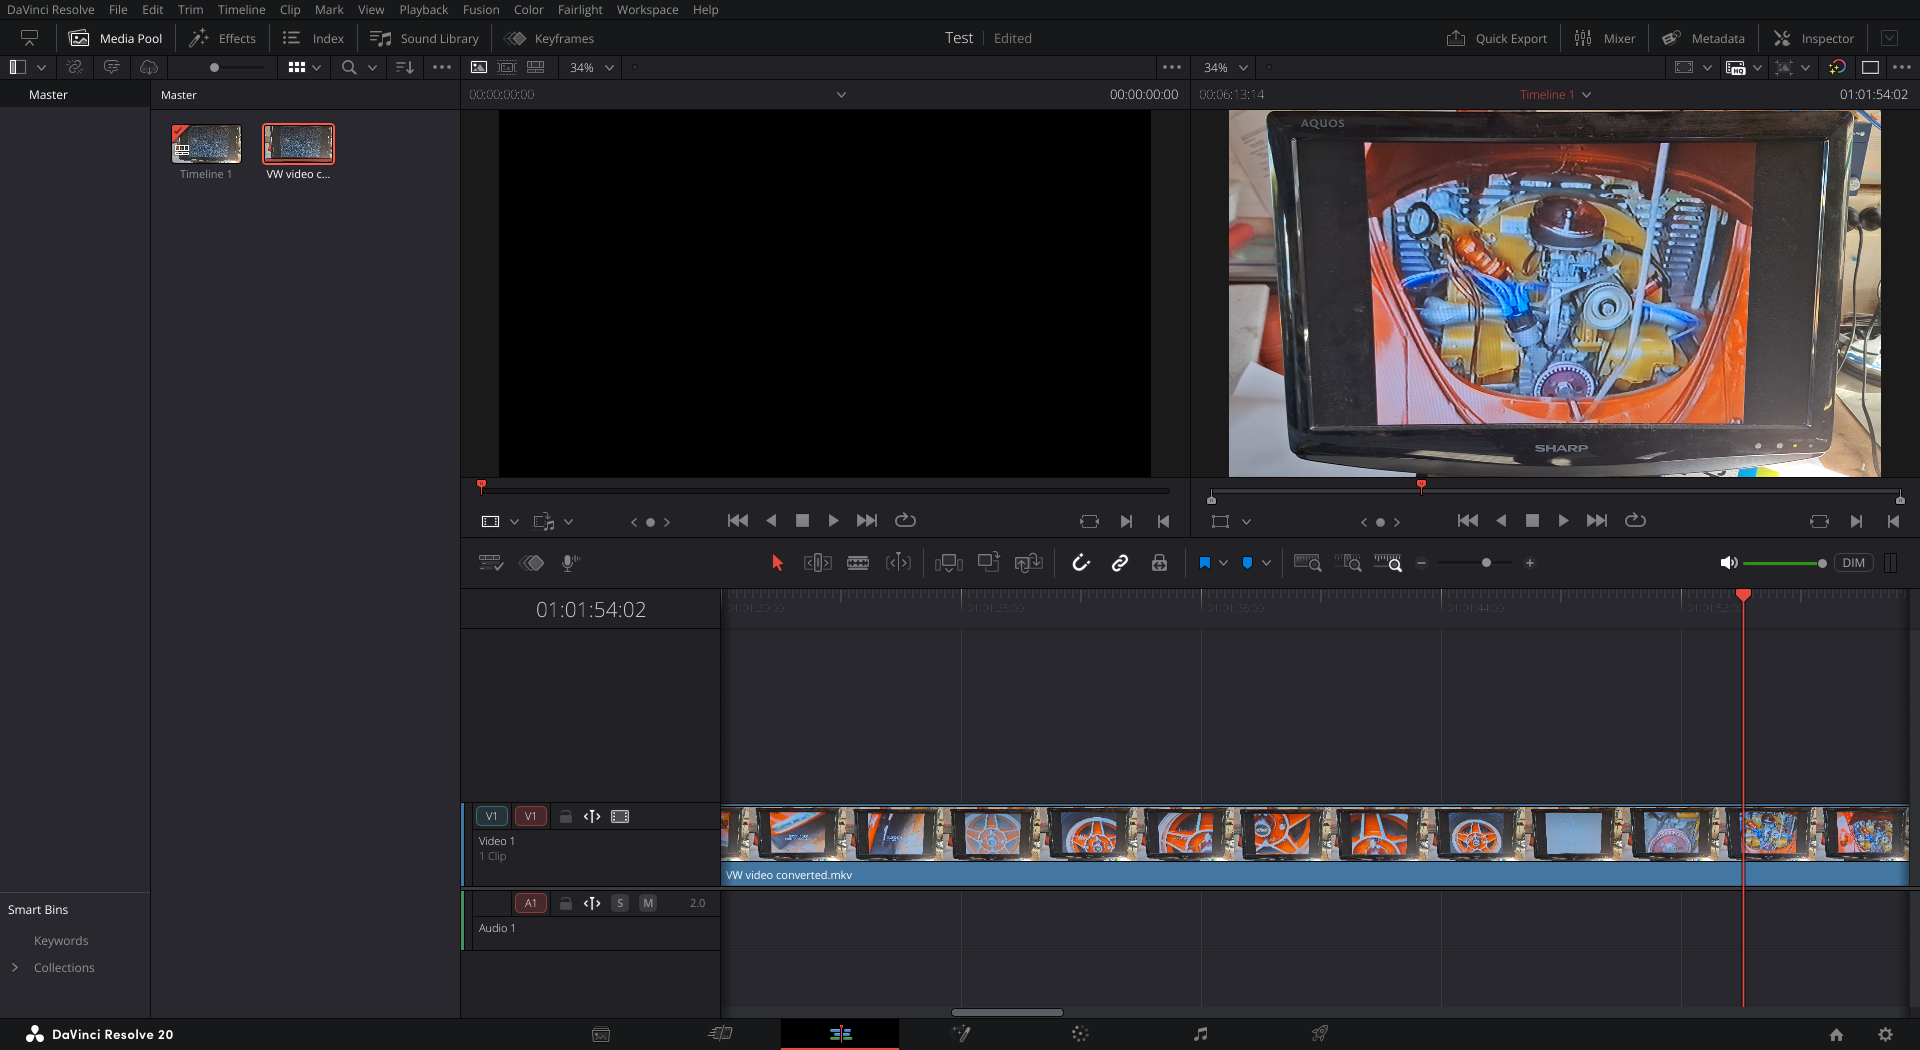
Task: Open flag color dropdown arrow
Action: 1223,563
